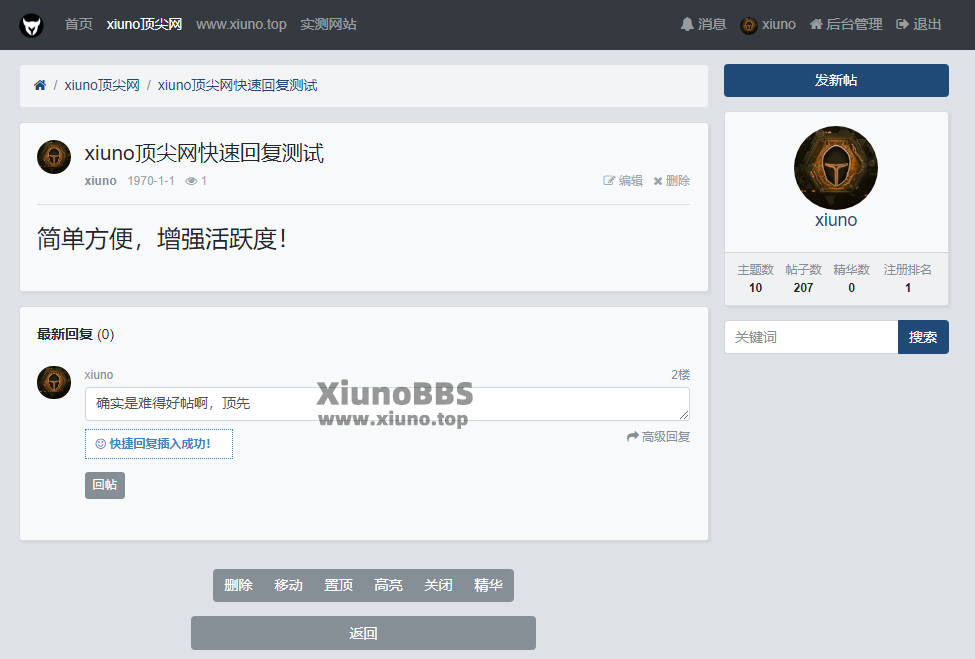Go to 后台管理 admin panel
Viewport: 975px width, 659px height.
point(845,25)
